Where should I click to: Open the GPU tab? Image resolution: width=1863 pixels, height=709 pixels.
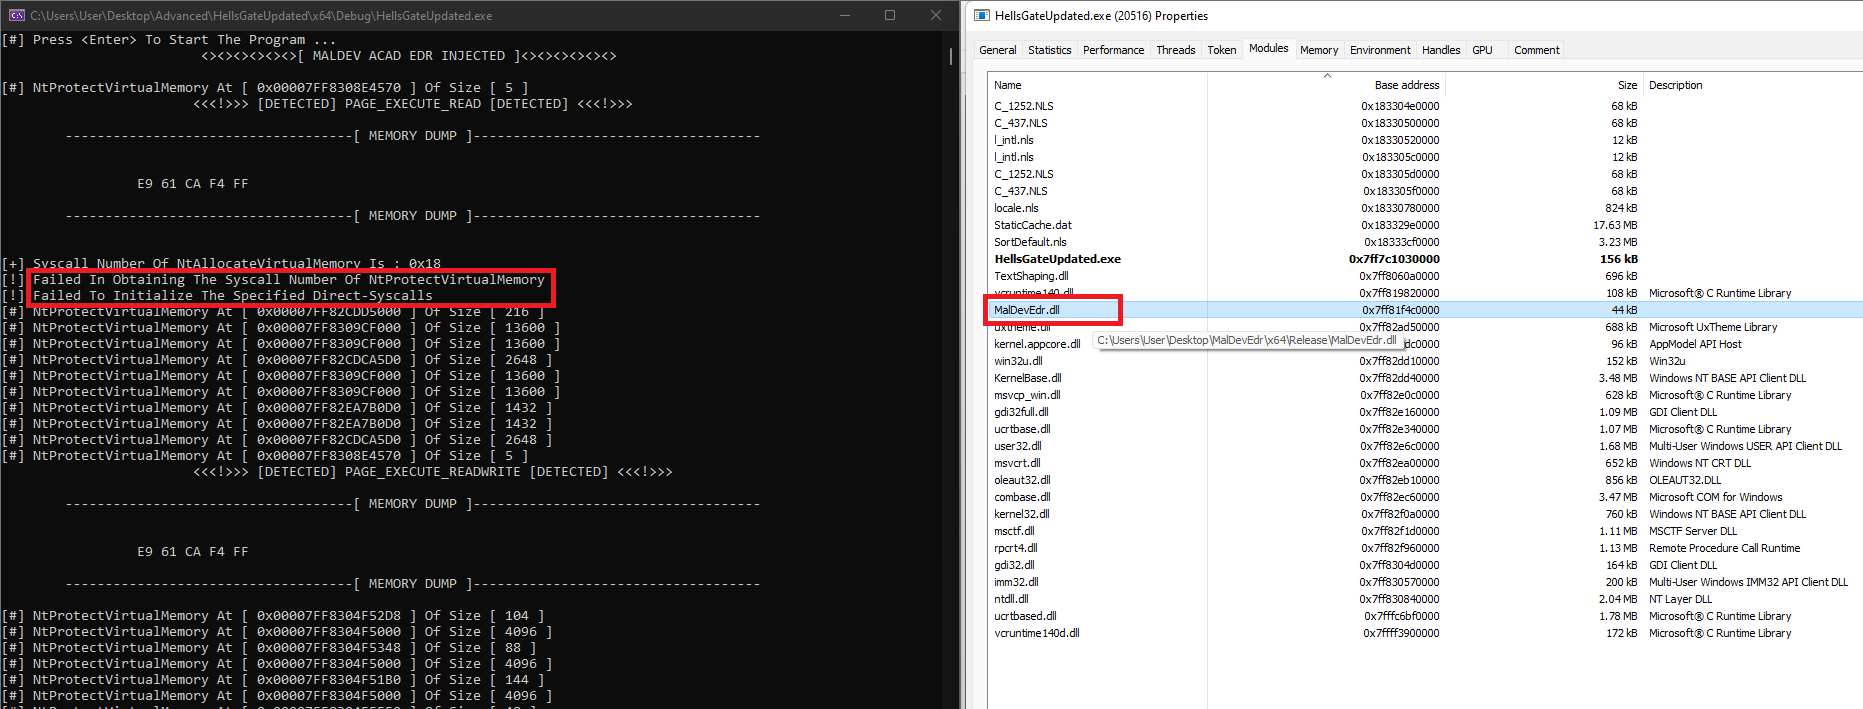[x=1482, y=50]
